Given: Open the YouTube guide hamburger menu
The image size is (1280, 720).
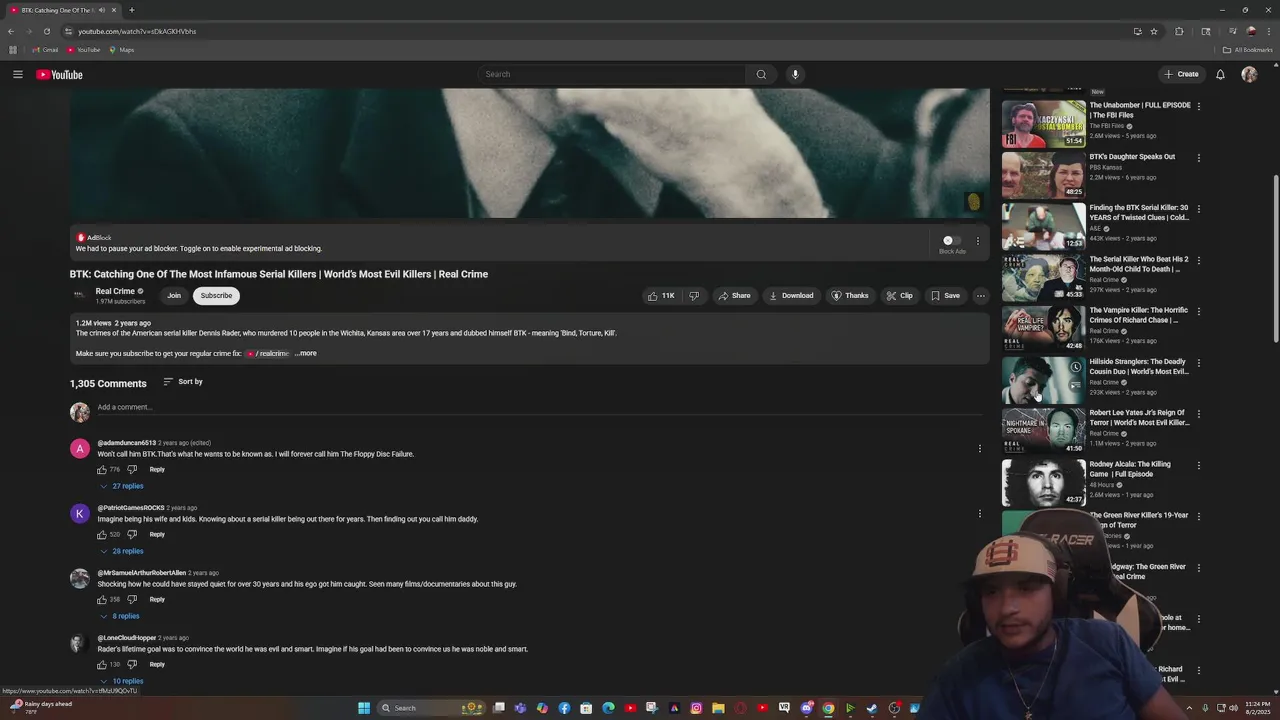Looking at the screenshot, I should click(x=18, y=74).
